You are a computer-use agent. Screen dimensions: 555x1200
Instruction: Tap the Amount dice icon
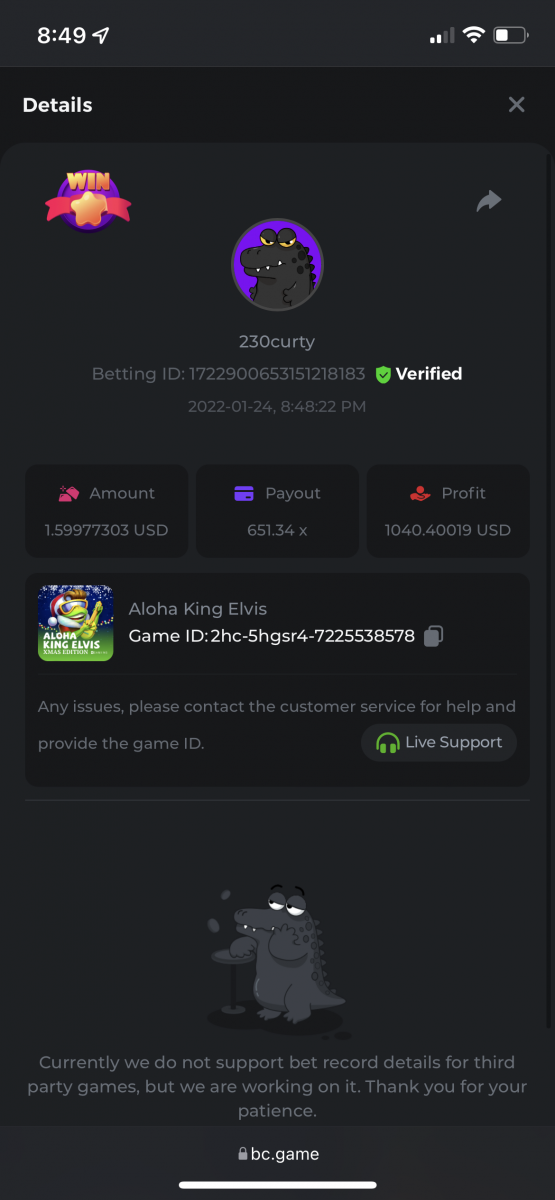68,493
